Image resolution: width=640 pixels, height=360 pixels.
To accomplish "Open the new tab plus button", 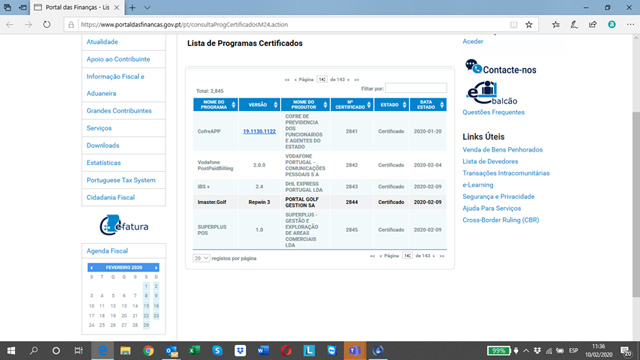I will pos(132,7).
